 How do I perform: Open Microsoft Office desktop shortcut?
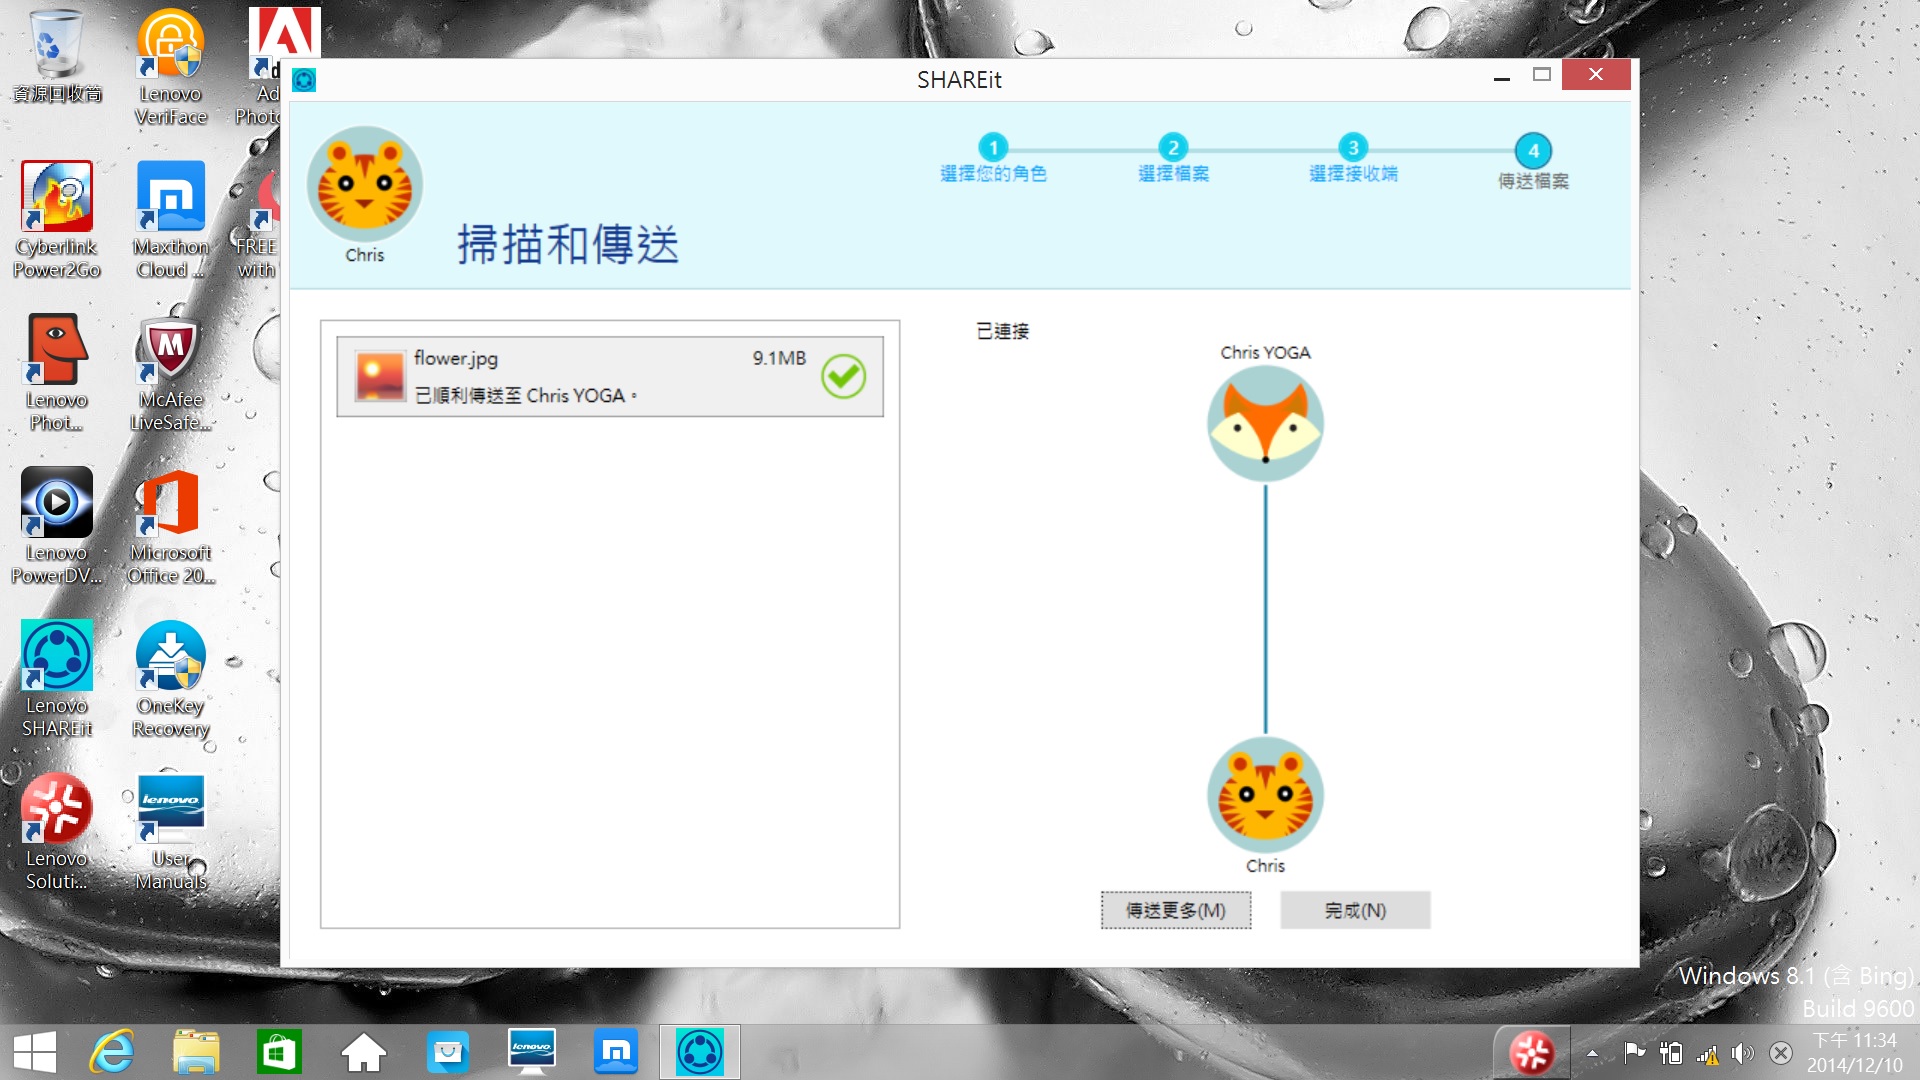(171, 526)
